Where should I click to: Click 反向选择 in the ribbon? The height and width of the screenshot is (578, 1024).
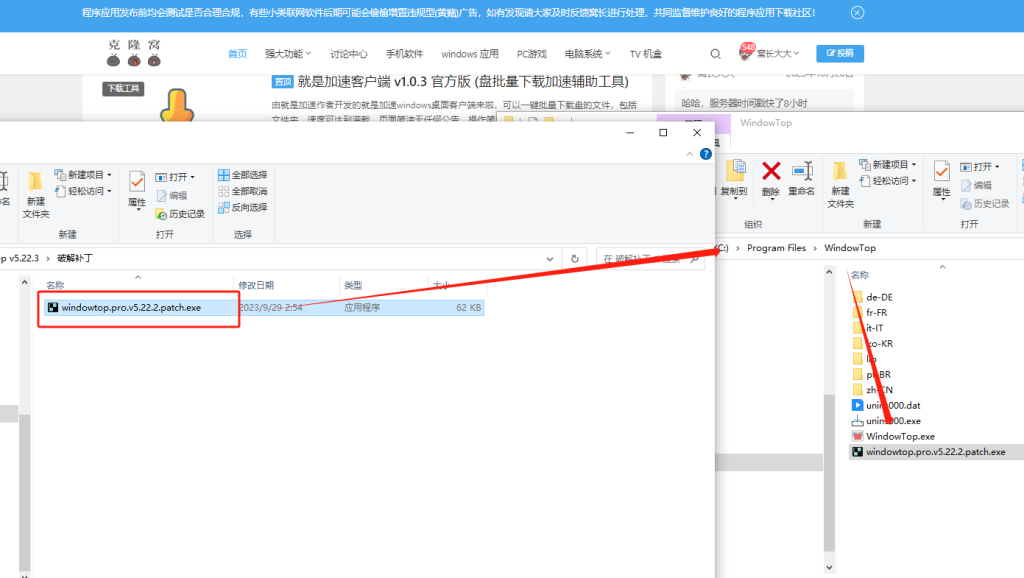click(x=243, y=208)
